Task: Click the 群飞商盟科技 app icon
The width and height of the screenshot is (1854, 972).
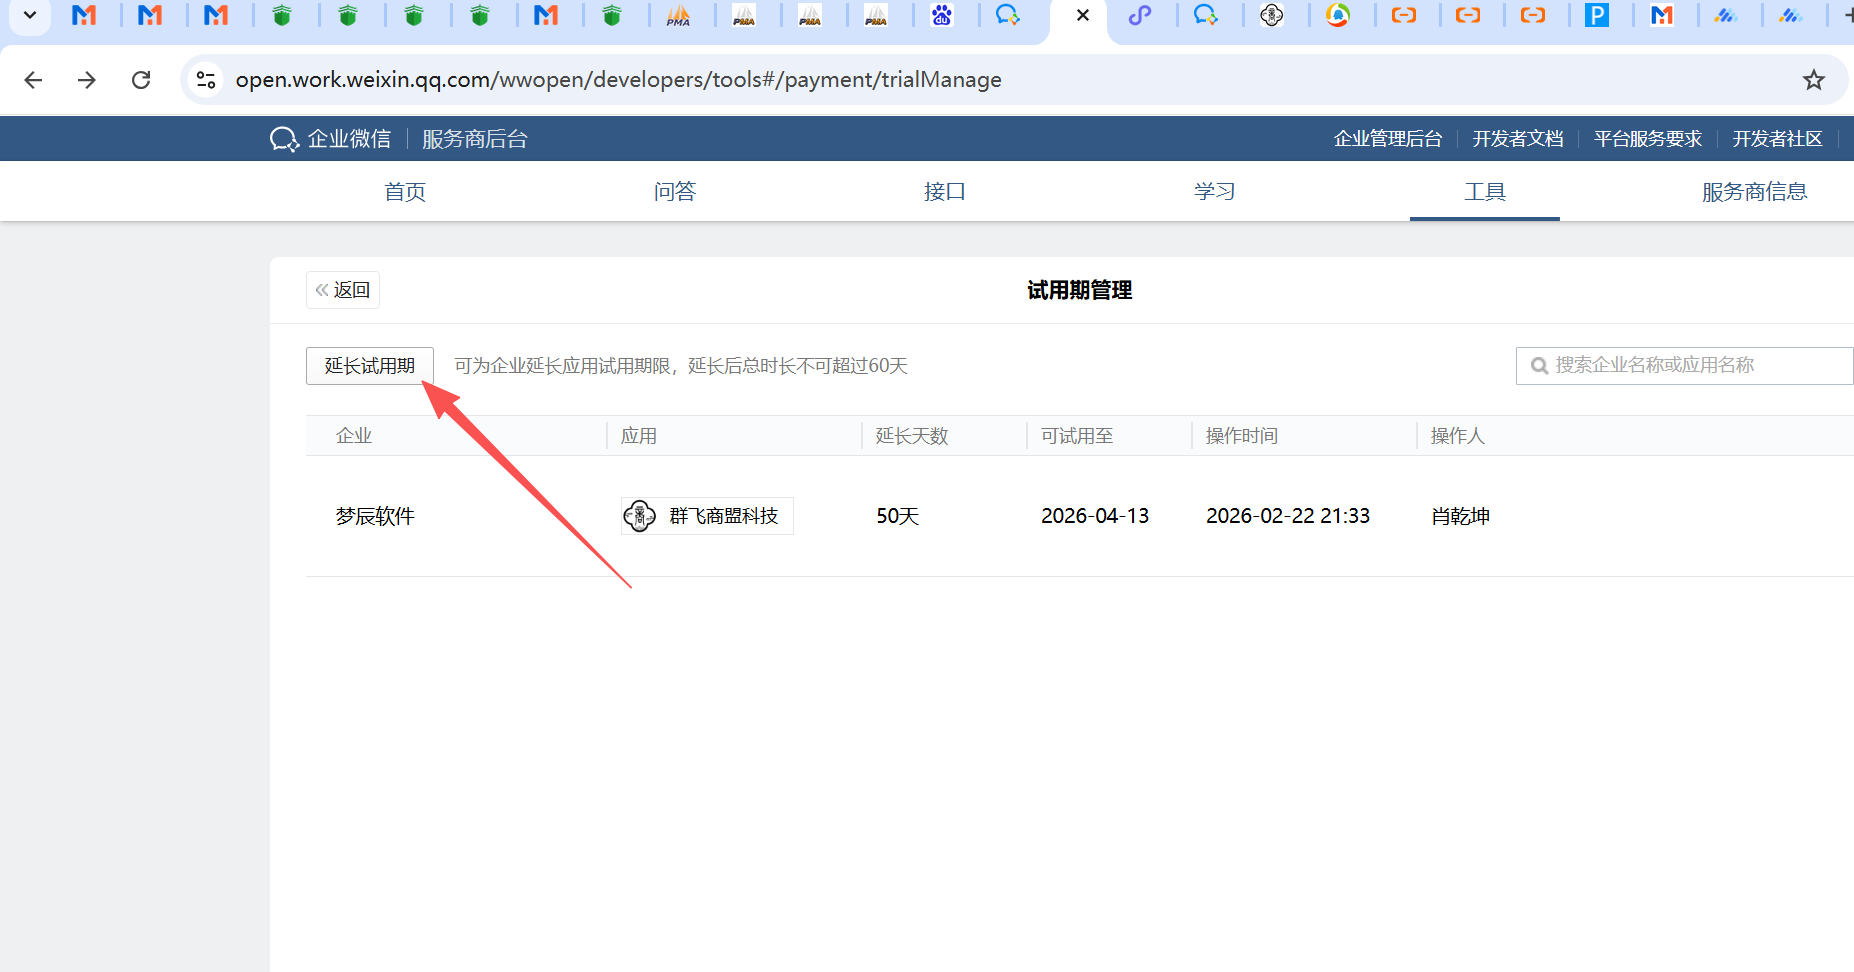Action: (x=640, y=516)
